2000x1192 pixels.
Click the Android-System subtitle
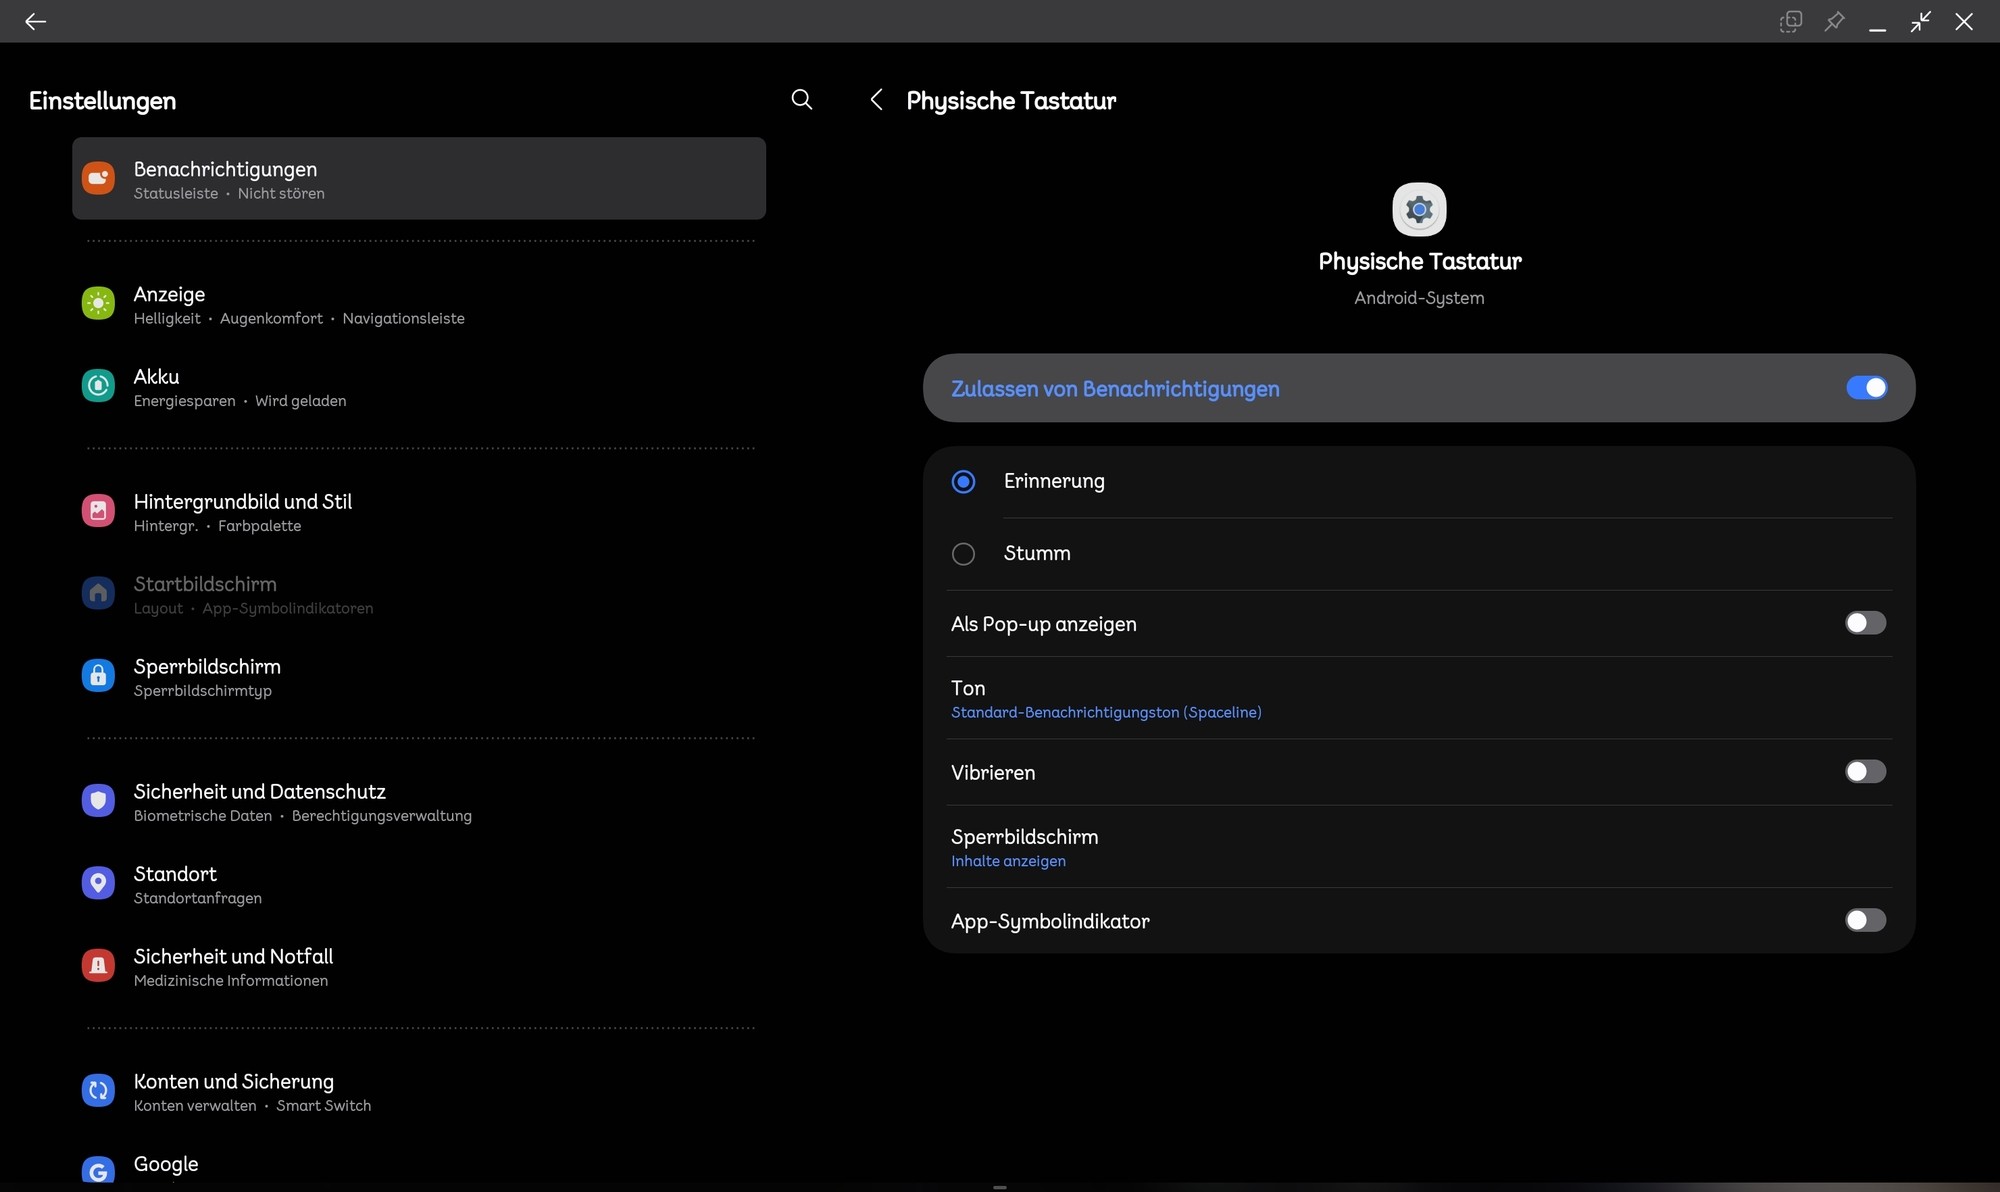pyautogui.click(x=1419, y=298)
